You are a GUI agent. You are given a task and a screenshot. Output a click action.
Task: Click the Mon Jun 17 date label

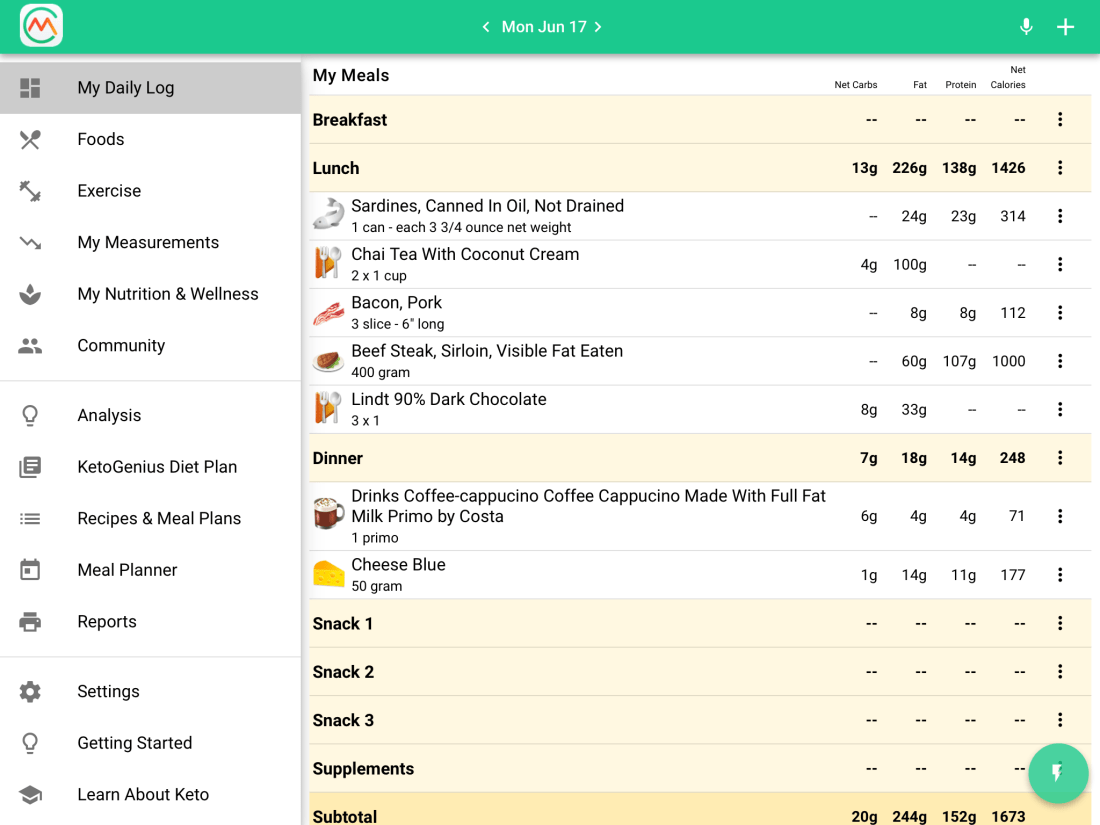543,27
